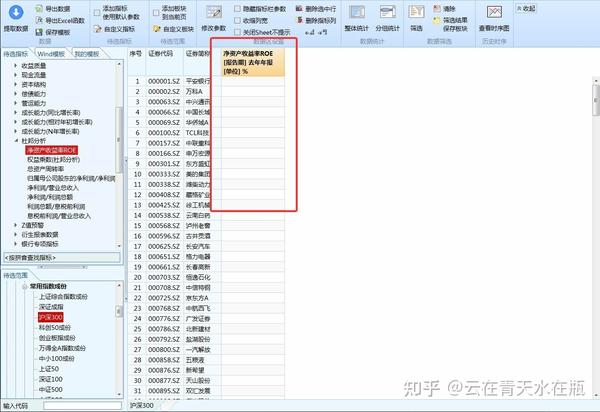600x412 pixels.
Task: Expand the 资本结构 tree node
Action: coord(16,84)
